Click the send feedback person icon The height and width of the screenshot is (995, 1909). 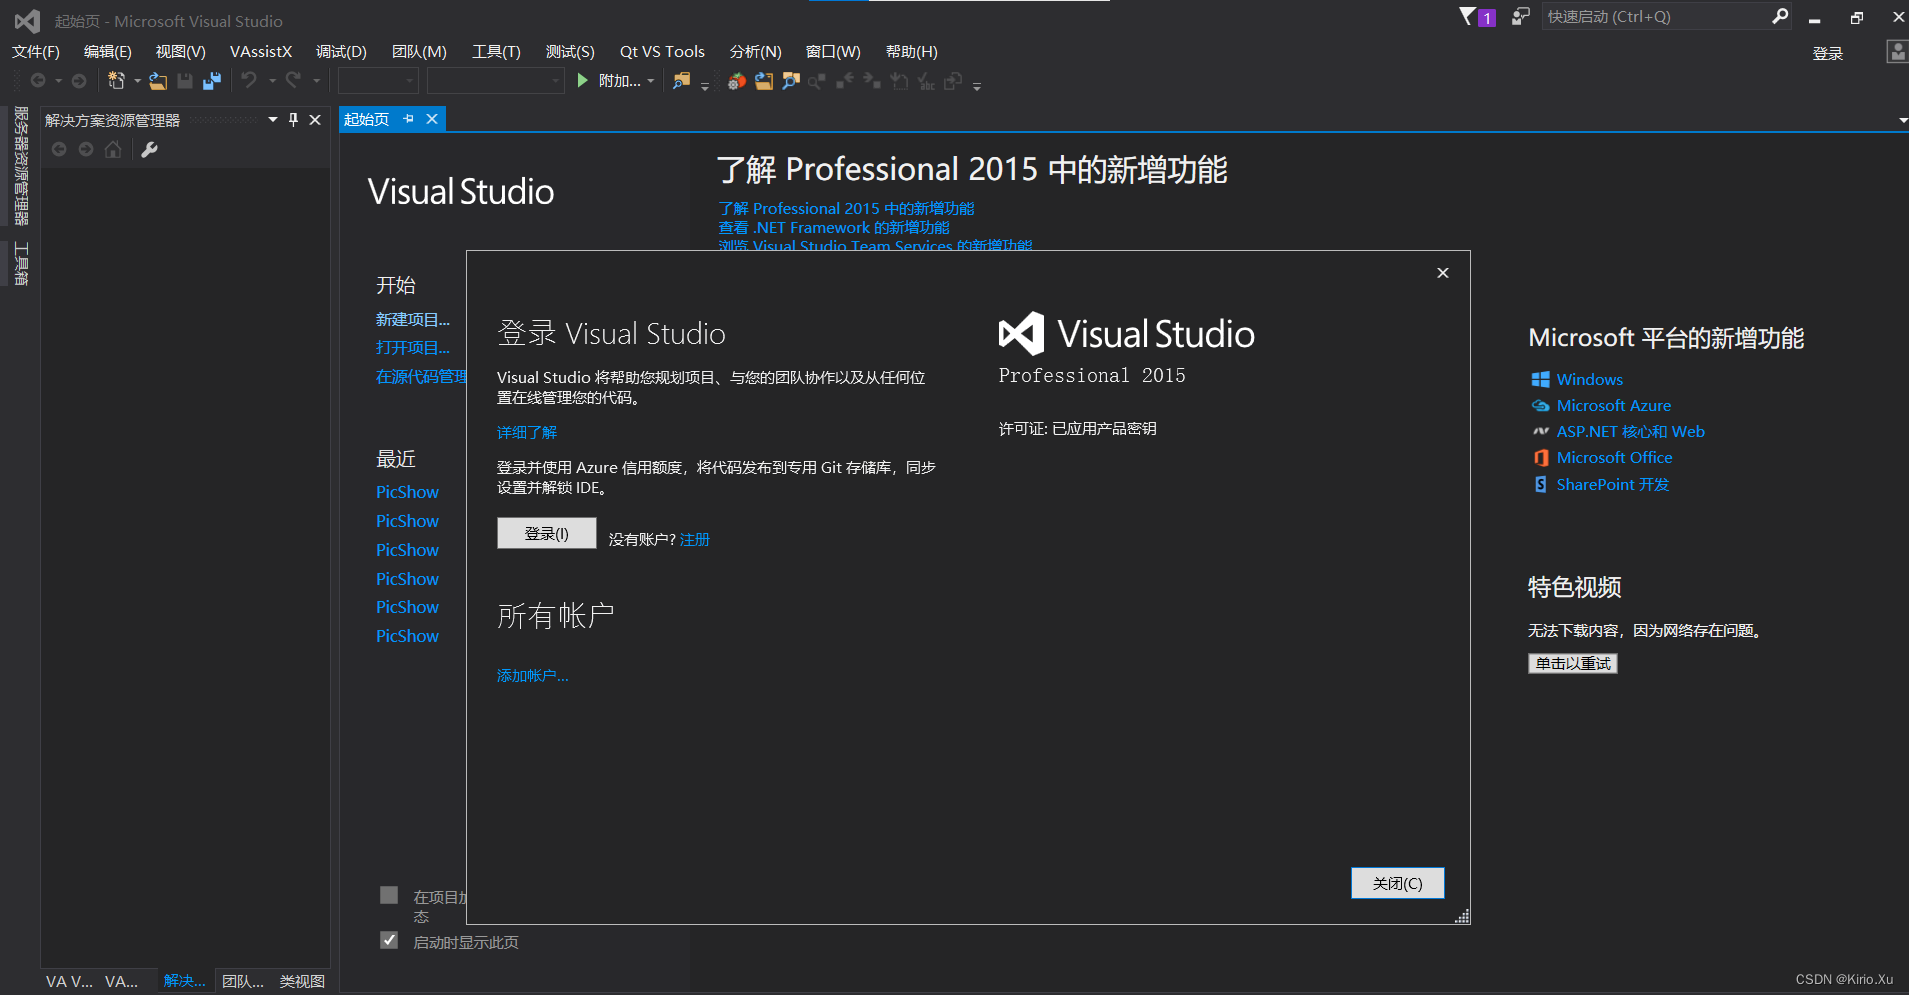(x=1520, y=16)
